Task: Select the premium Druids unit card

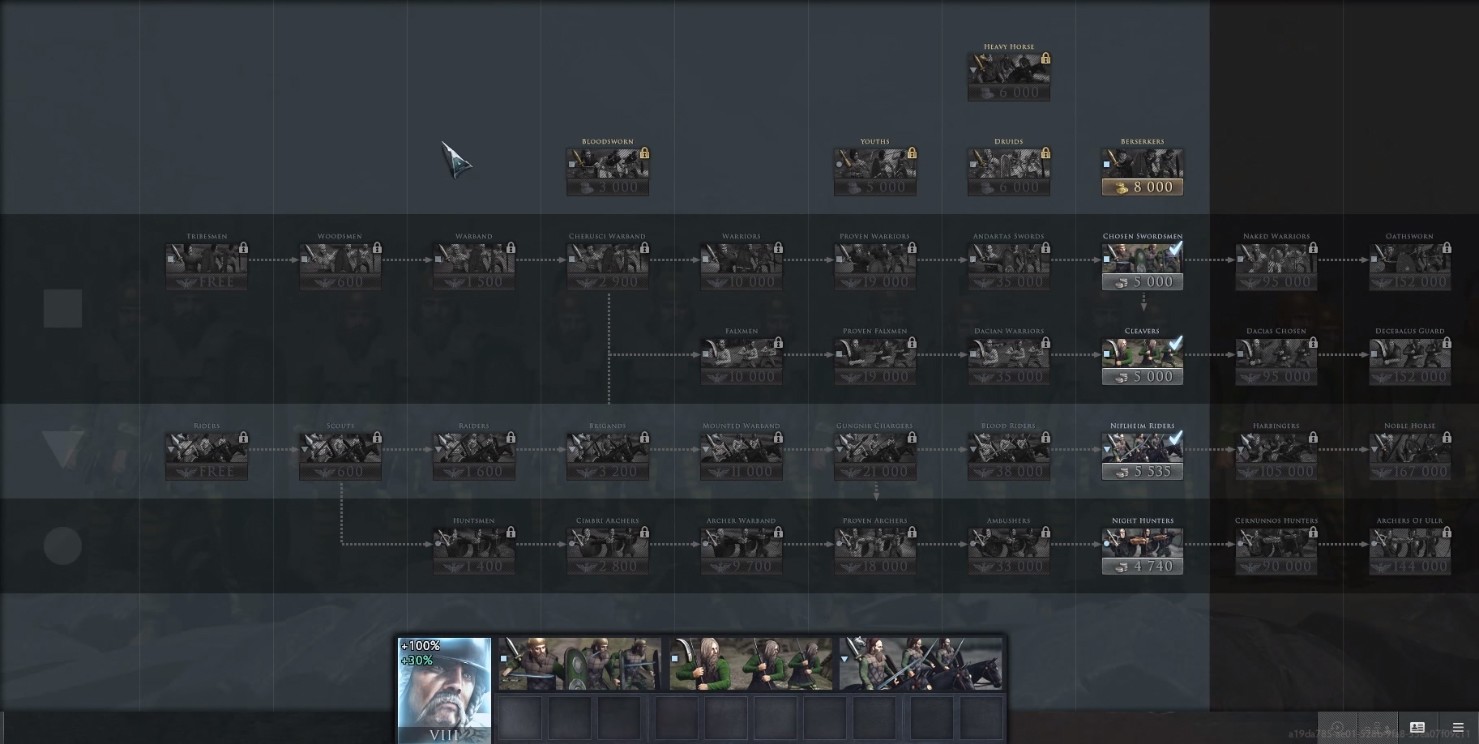Action: coord(1009,172)
